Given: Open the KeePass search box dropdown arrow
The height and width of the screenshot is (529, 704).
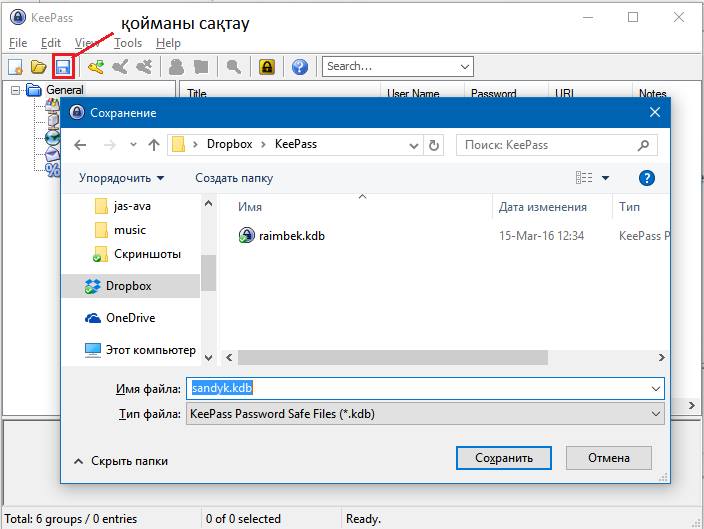Looking at the screenshot, I should [x=465, y=67].
